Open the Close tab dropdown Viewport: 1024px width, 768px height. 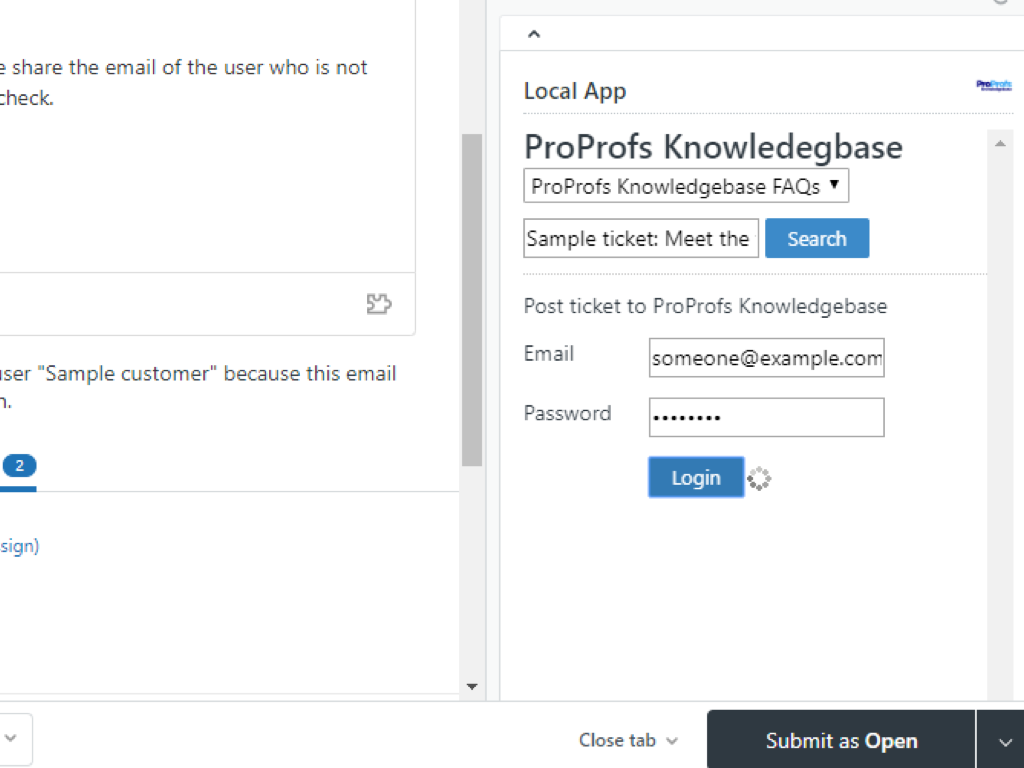[x=628, y=741]
